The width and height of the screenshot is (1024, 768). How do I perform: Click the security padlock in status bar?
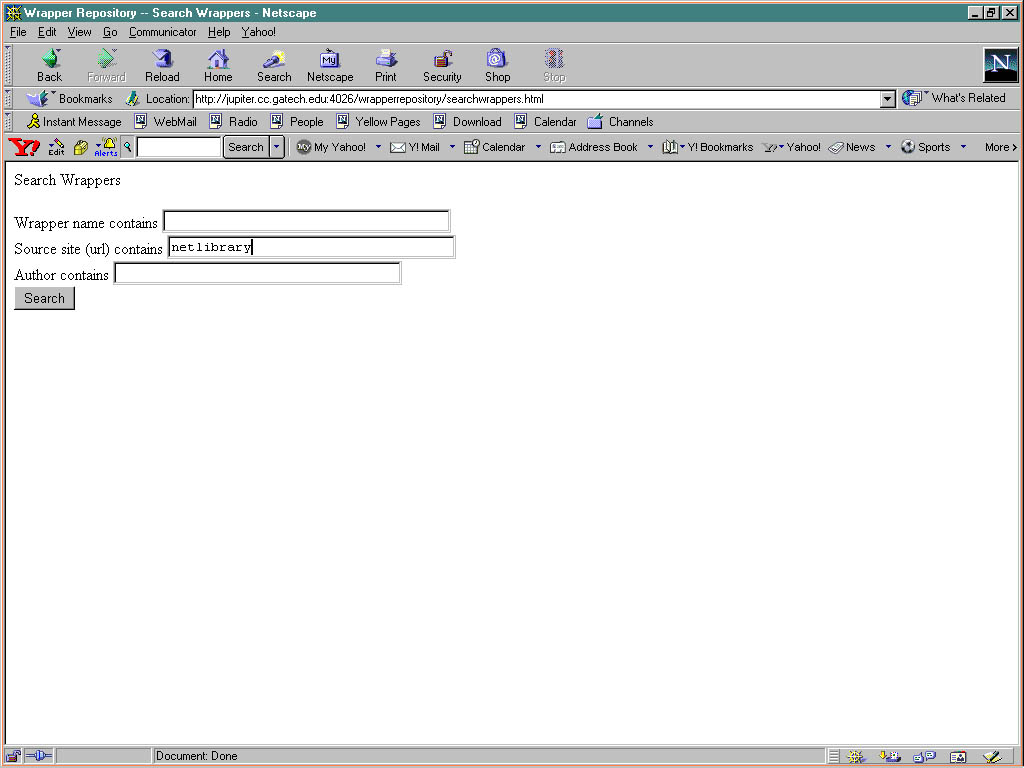(14, 756)
